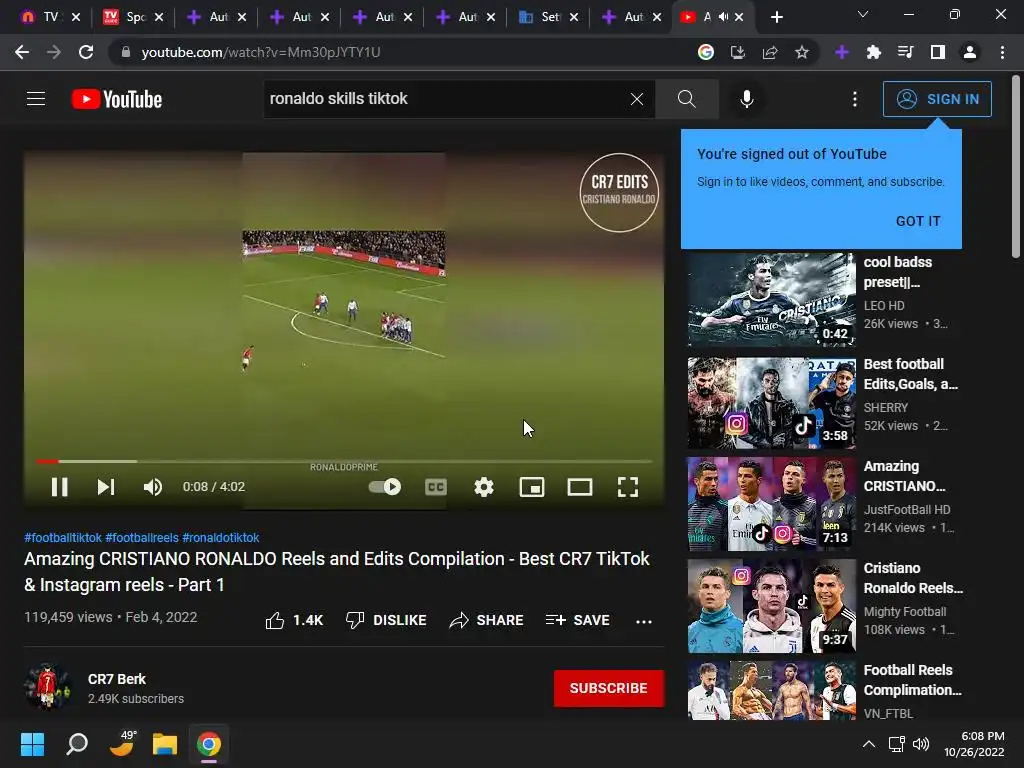This screenshot has width=1024, height=768.
Task: Open CR7 Berk channel name link
Action: (x=117, y=679)
